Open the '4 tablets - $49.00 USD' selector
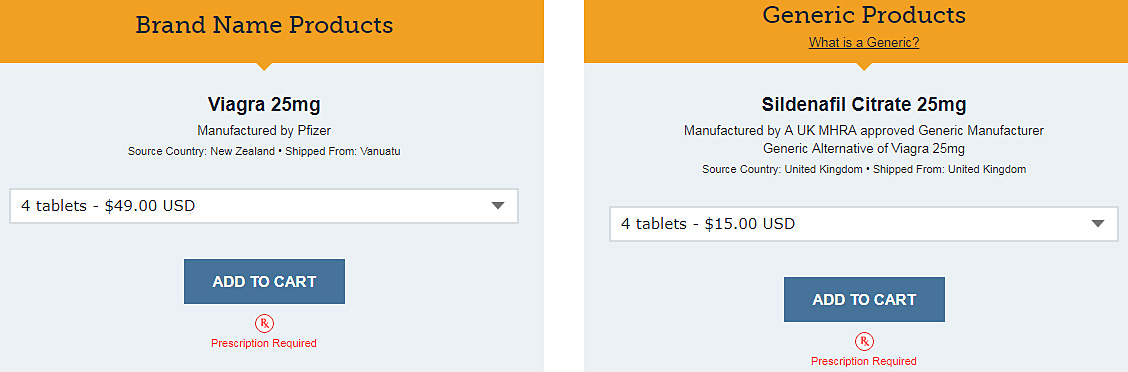The height and width of the screenshot is (372, 1128). click(x=264, y=206)
